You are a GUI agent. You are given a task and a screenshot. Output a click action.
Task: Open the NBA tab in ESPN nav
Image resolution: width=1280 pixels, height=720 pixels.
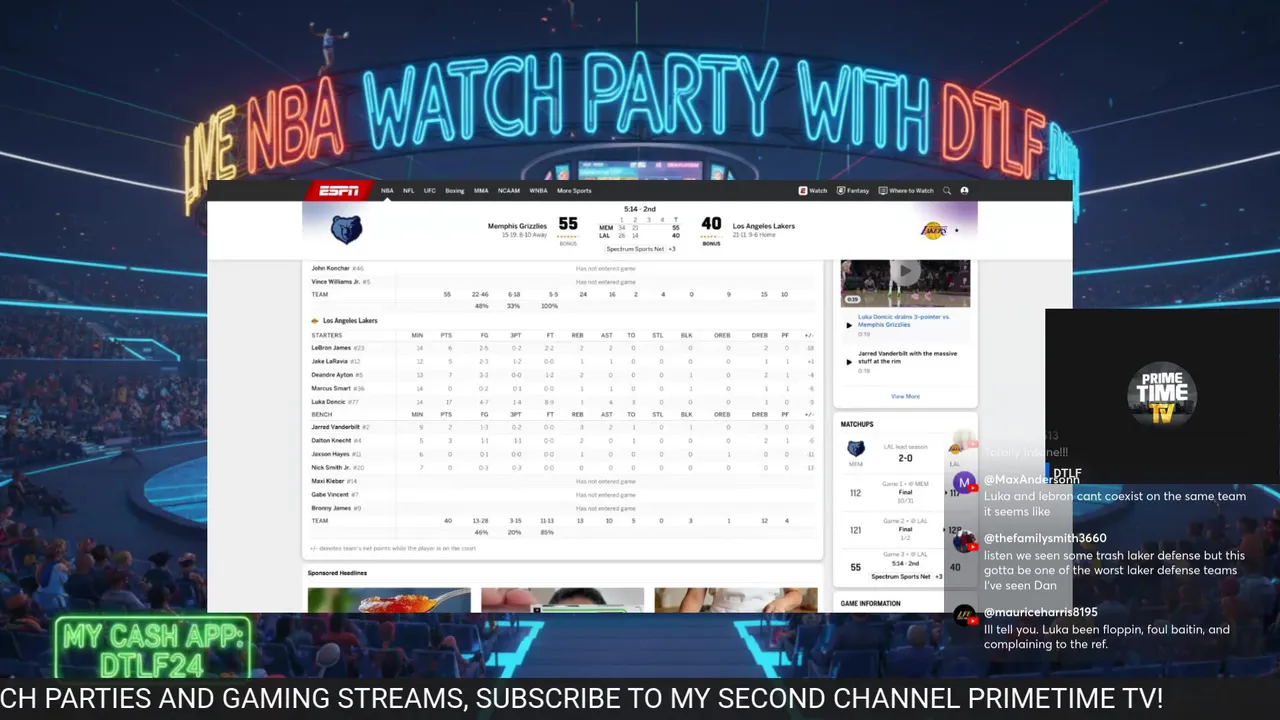(387, 190)
